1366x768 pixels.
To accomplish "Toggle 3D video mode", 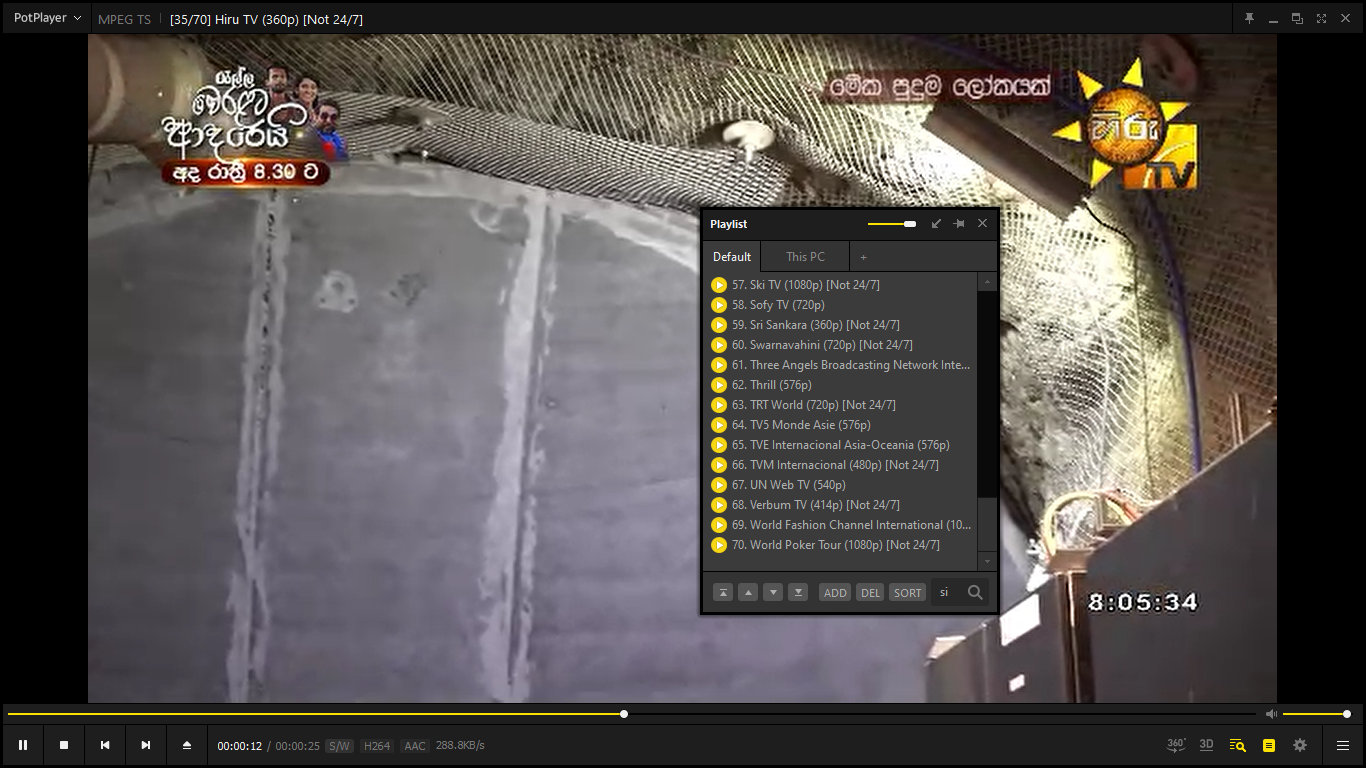I will [x=1207, y=745].
